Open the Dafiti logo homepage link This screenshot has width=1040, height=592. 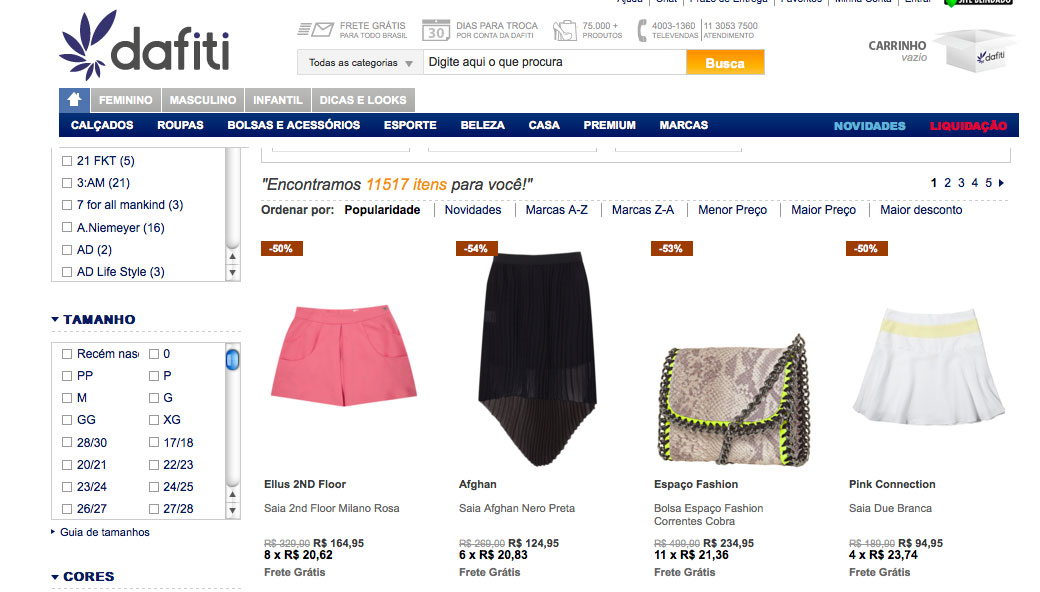tap(145, 45)
